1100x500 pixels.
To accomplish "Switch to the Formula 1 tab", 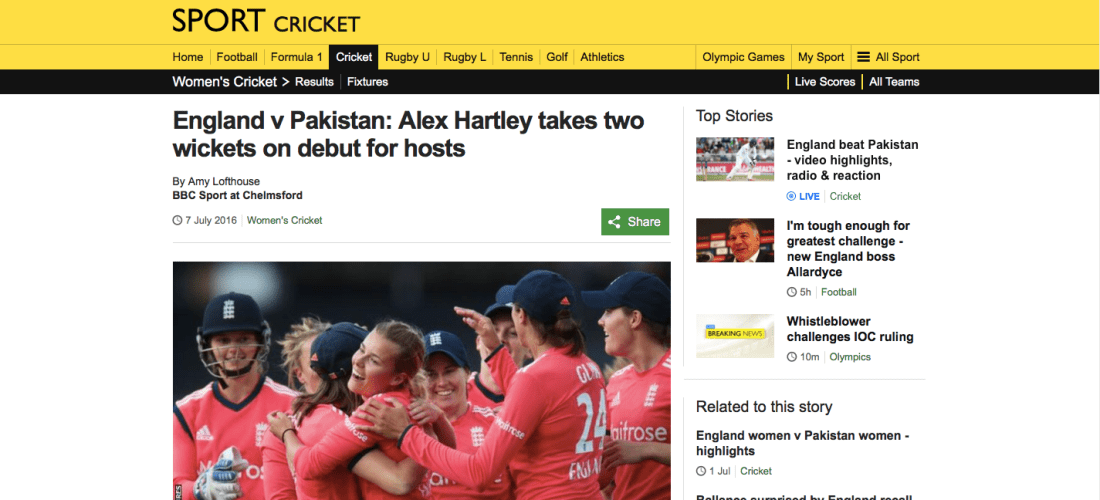I will (297, 58).
